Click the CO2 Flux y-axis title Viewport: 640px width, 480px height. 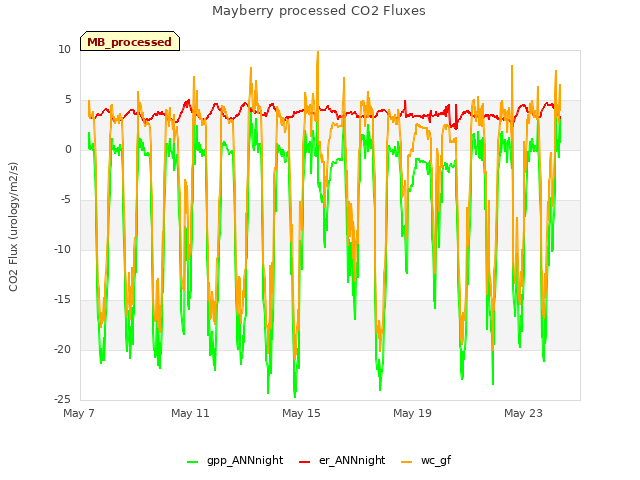[13, 227]
